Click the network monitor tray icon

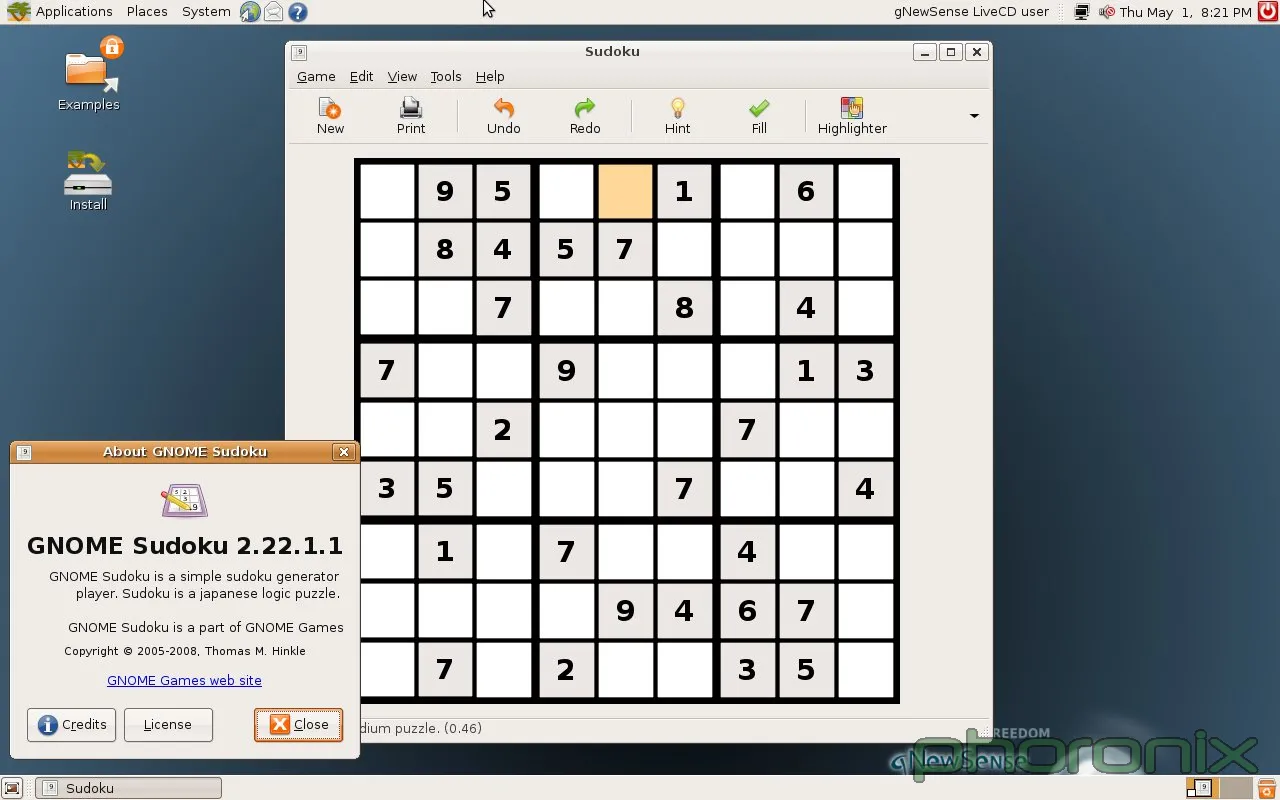tap(1081, 12)
